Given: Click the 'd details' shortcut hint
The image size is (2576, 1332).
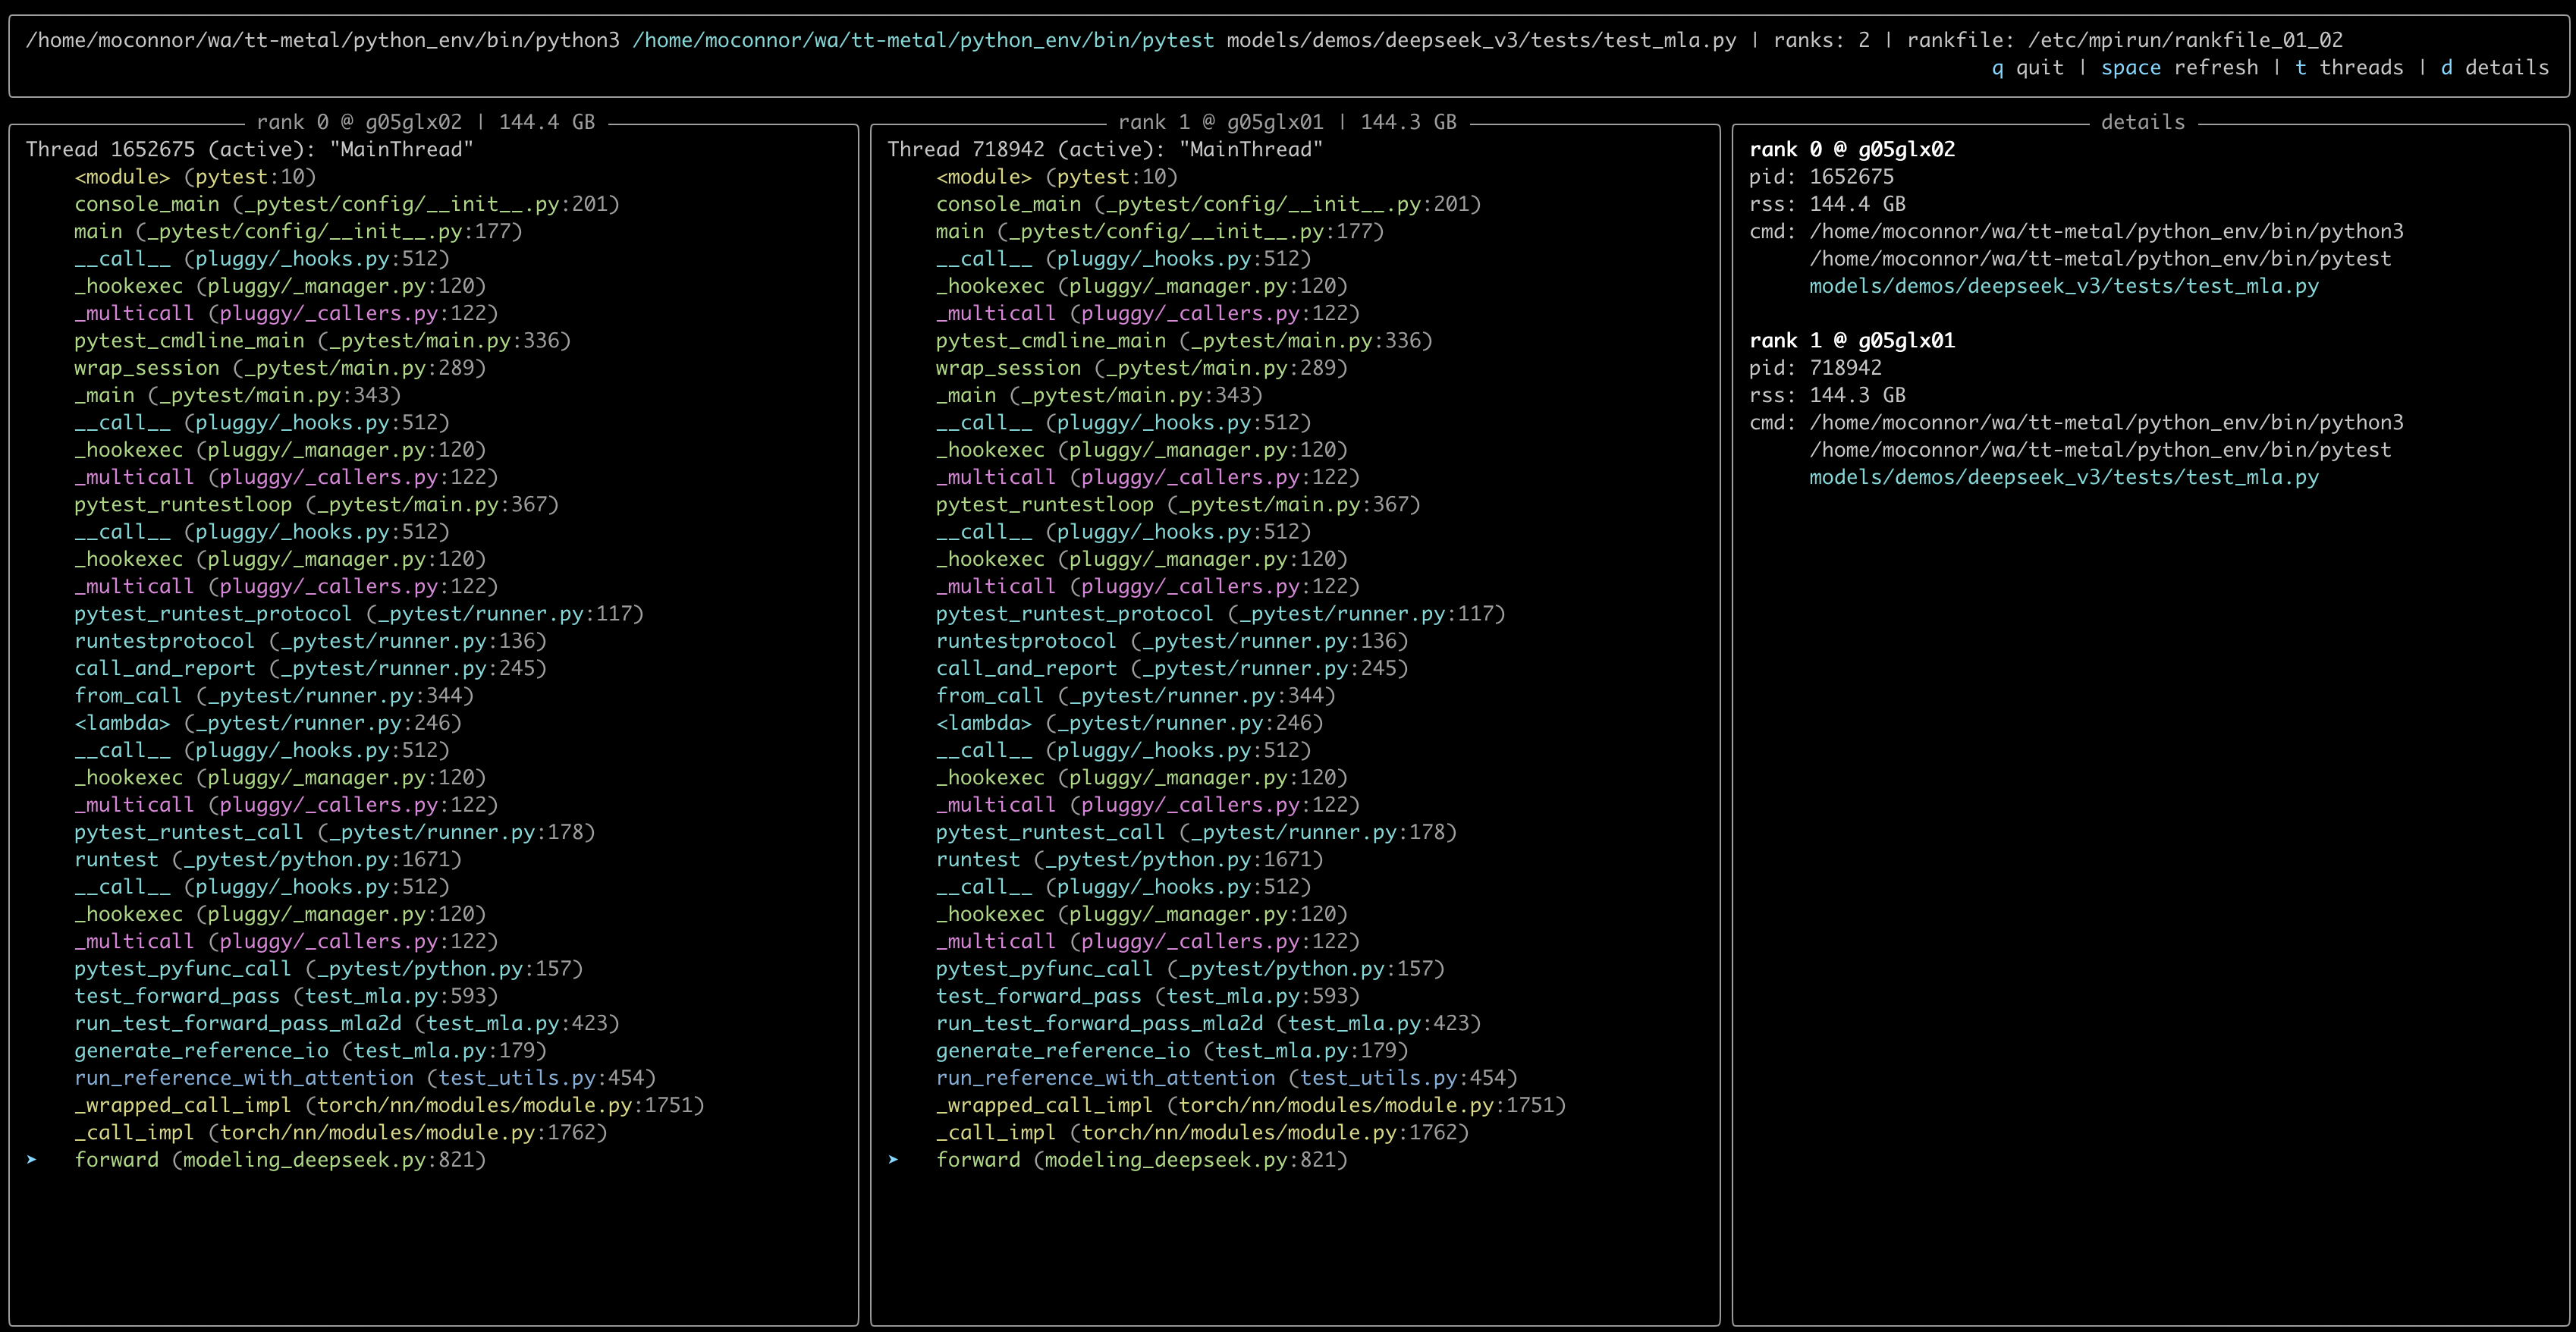Looking at the screenshot, I should 2495,68.
